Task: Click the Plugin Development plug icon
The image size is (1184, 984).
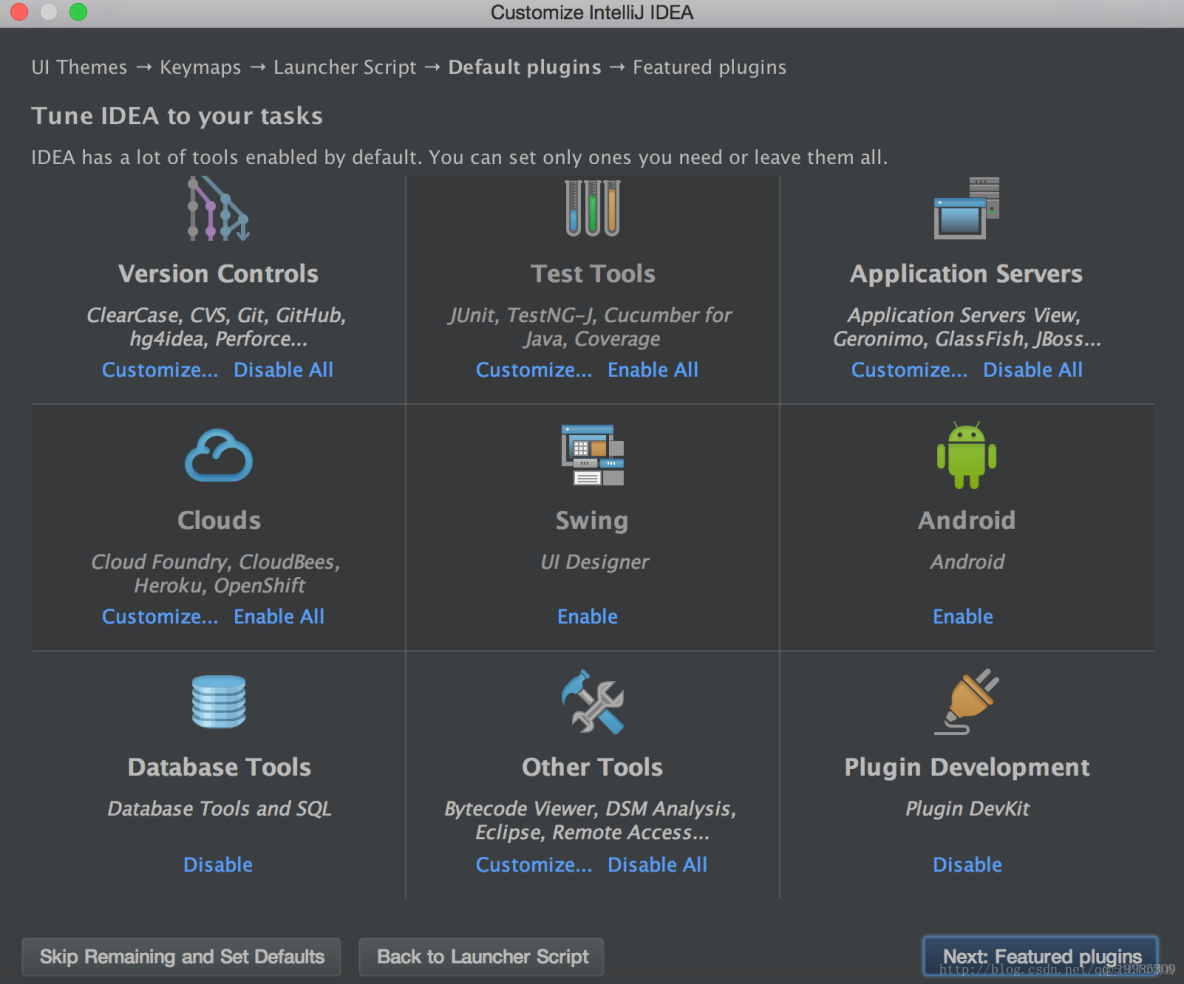Action: coord(966,702)
